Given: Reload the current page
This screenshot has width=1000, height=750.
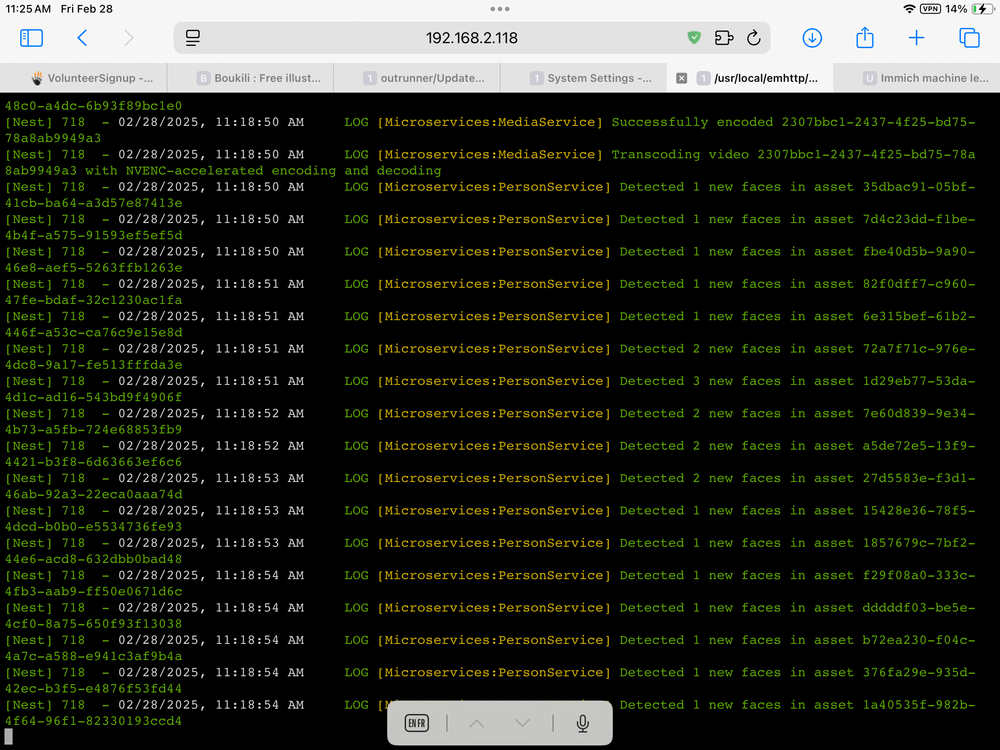Looking at the screenshot, I should 754,38.
